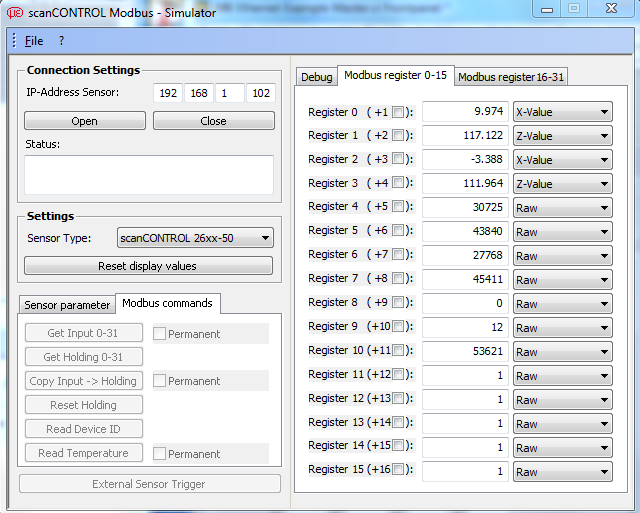The height and width of the screenshot is (513, 640).
Task: Click the menu bar grip handle
Action: 14,40
